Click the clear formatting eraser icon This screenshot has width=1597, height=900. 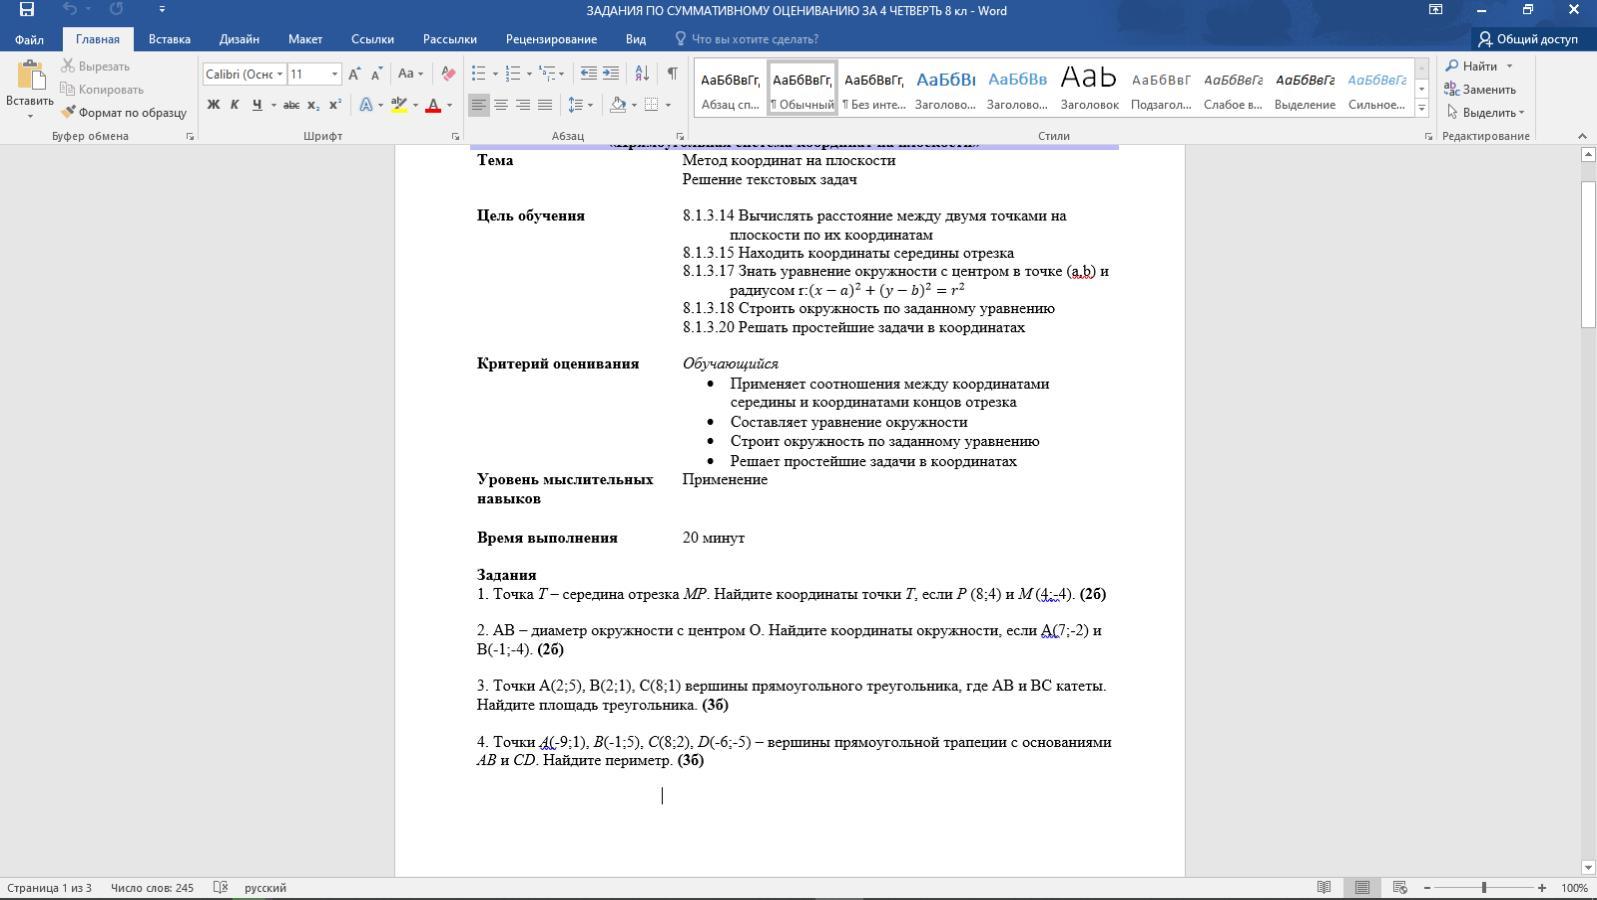[x=448, y=73]
